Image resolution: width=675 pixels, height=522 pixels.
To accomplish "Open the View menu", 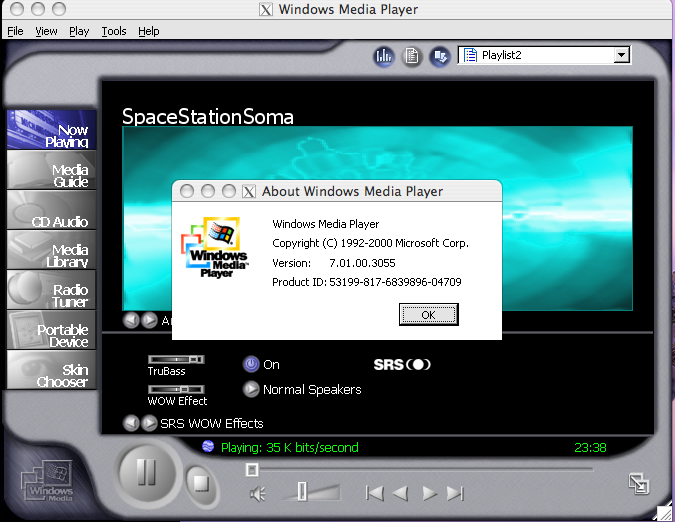I will point(46,31).
